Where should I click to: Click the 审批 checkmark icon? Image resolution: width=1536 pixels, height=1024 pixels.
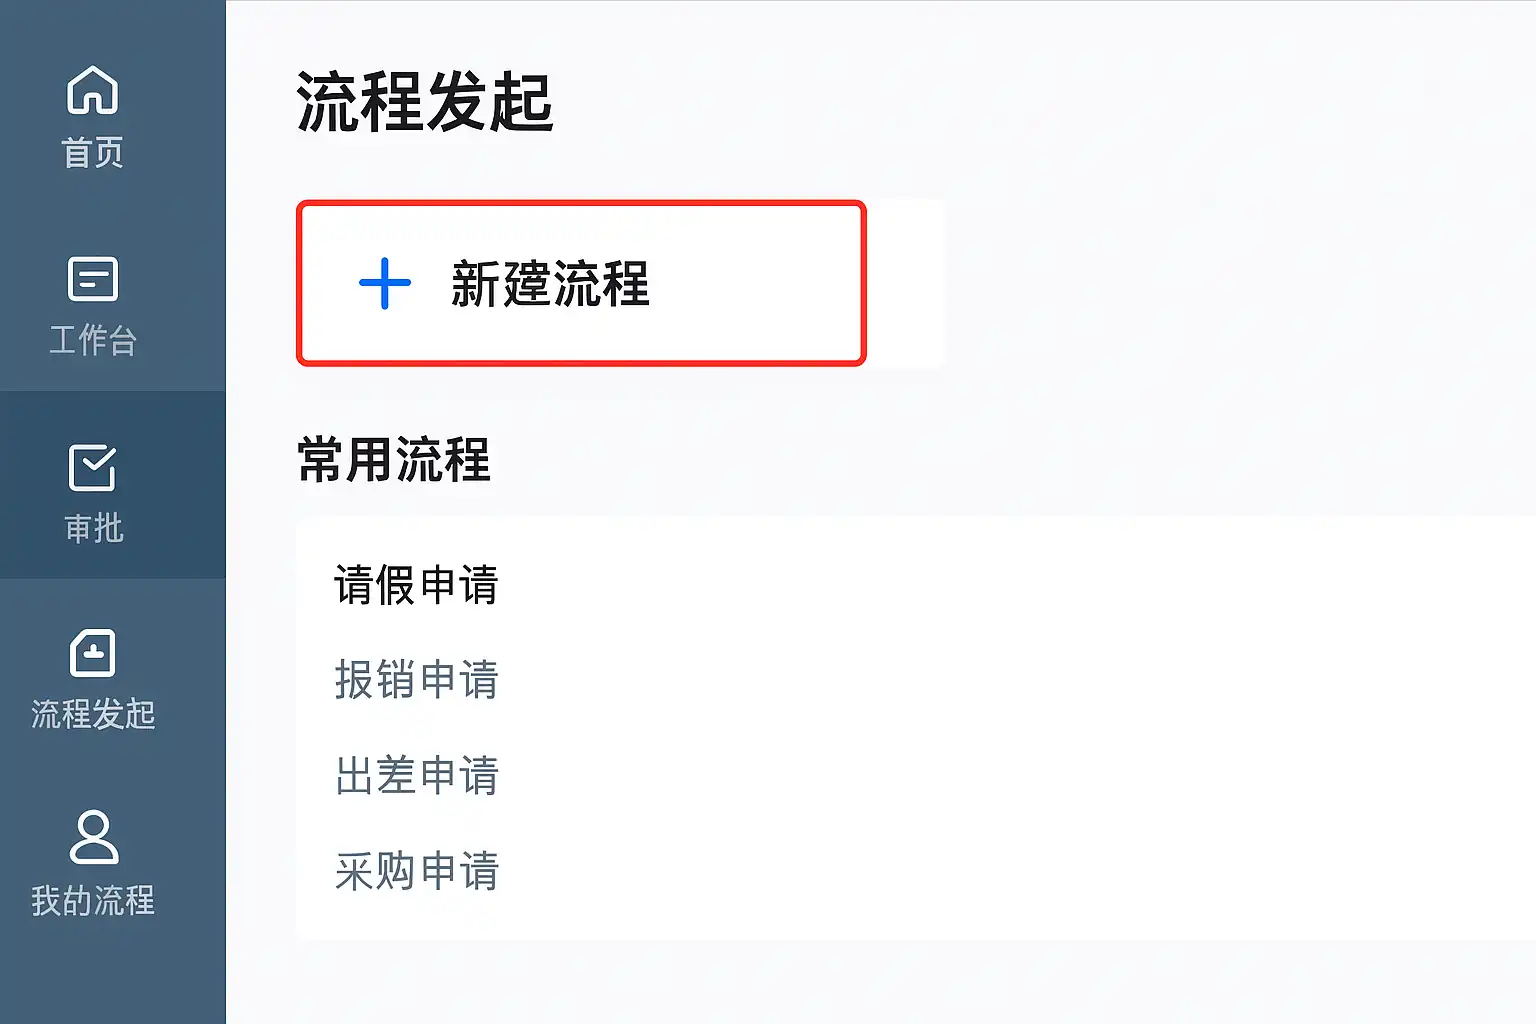[92, 467]
